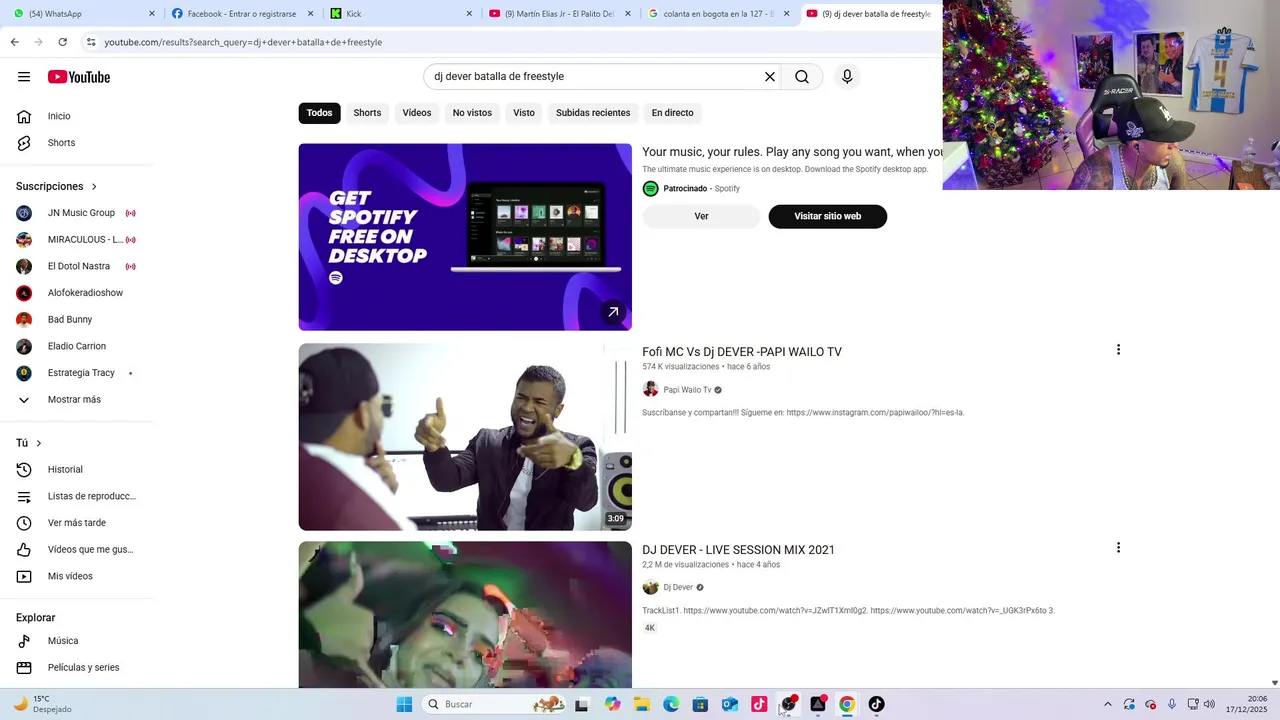
Task: Open the Dj Dever channel link
Action: click(678, 588)
